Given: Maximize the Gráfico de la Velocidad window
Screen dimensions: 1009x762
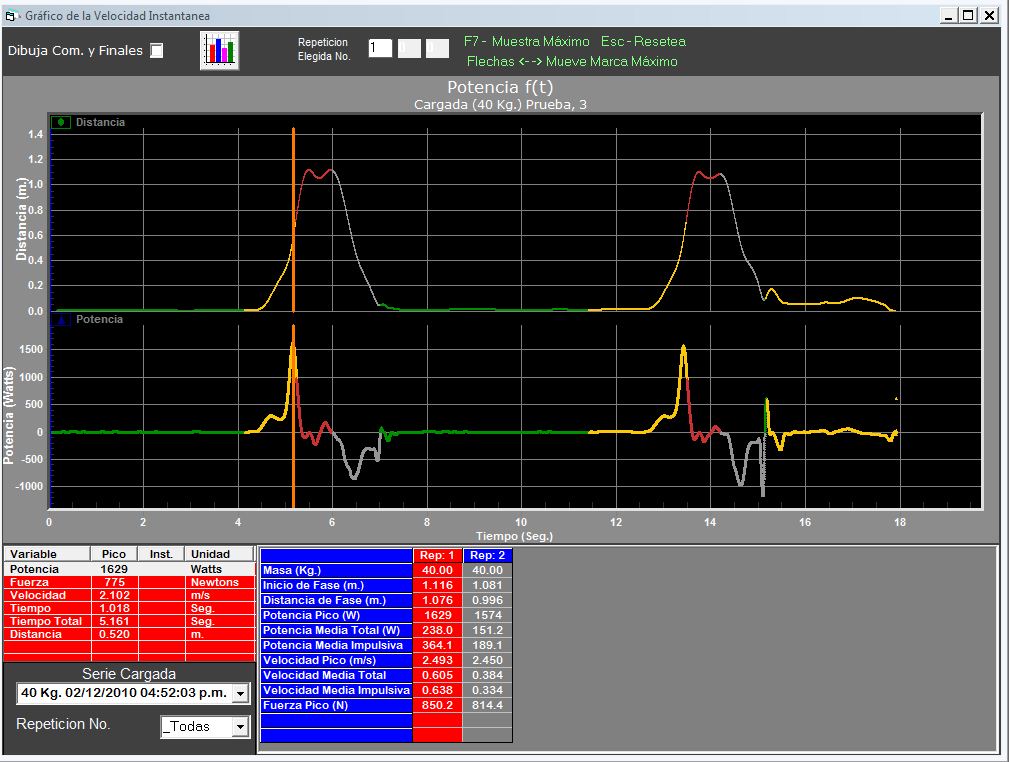Looking at the screenshot, I should 968,15.
